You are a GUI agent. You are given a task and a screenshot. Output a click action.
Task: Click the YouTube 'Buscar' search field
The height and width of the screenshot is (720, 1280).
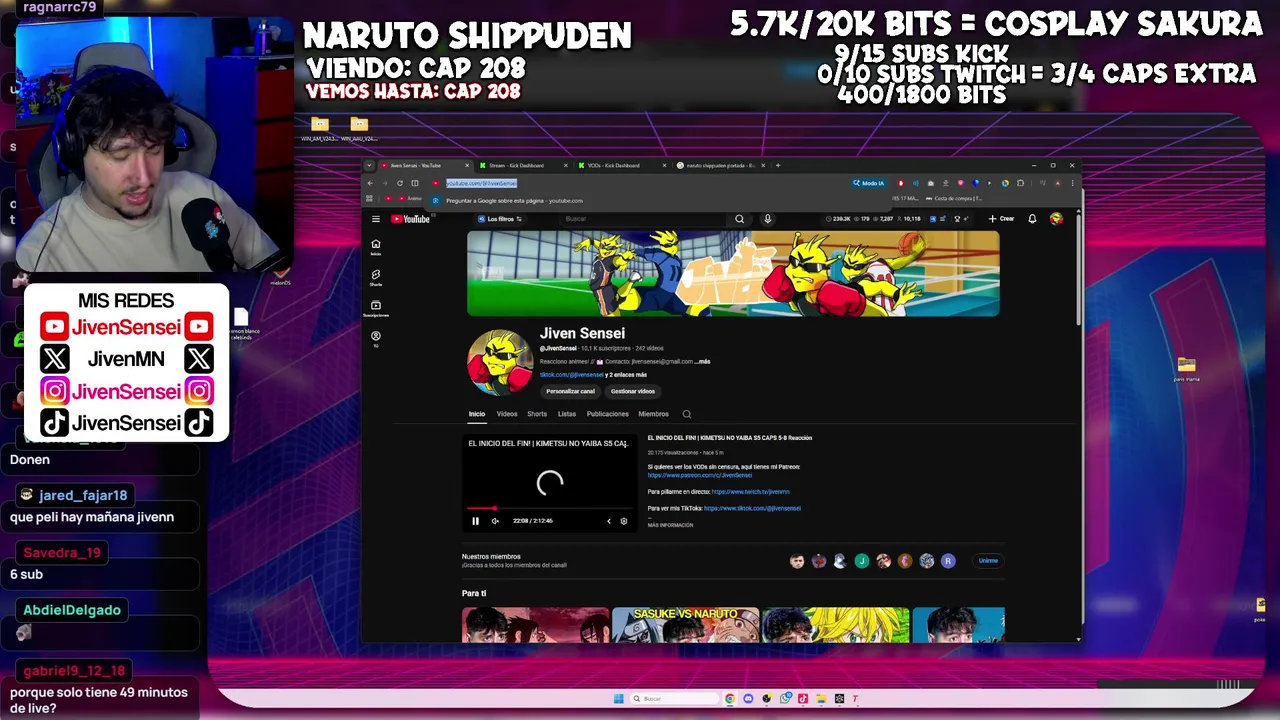644,219
